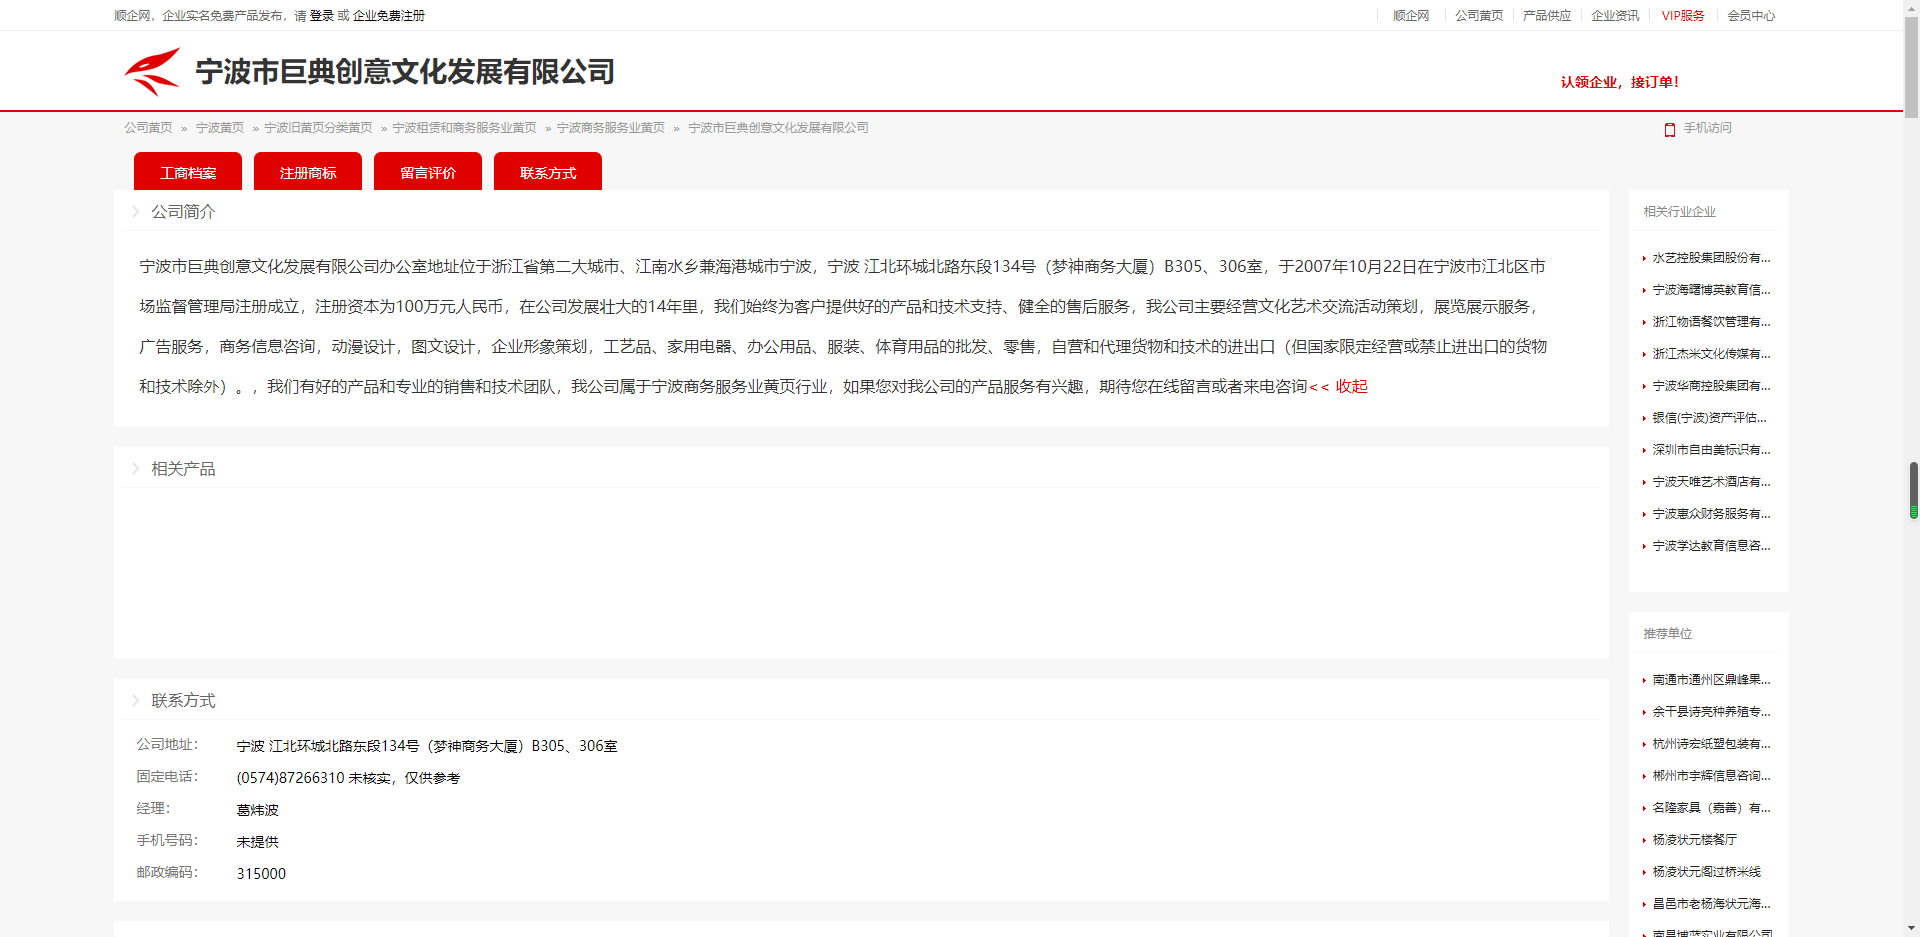The width and height of the screenshot is (1920, 937).
Task: Open 产品供应 top navigation link
Action: point(1547,16)
